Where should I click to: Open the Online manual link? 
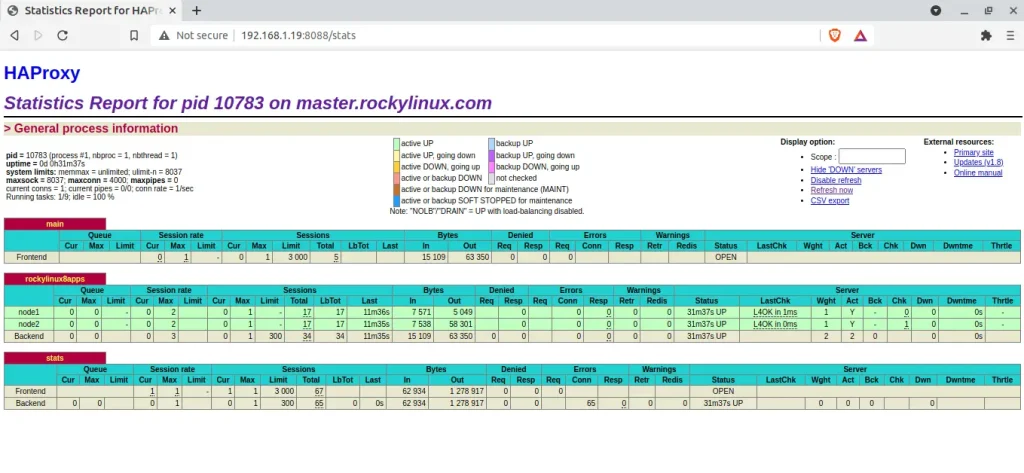(x=978, y=172)
